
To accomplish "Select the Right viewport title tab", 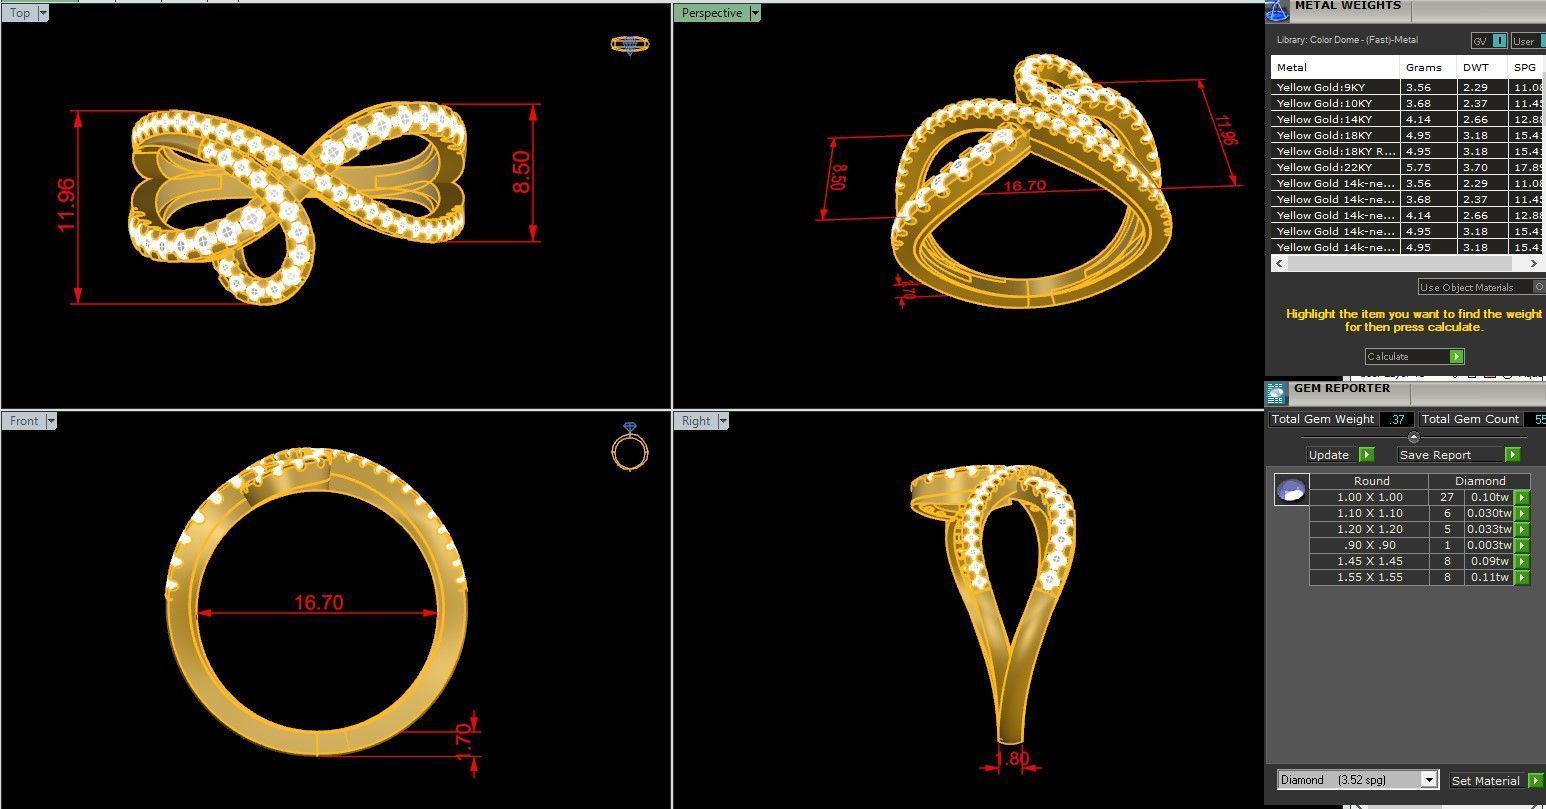I will coord(696,421).
